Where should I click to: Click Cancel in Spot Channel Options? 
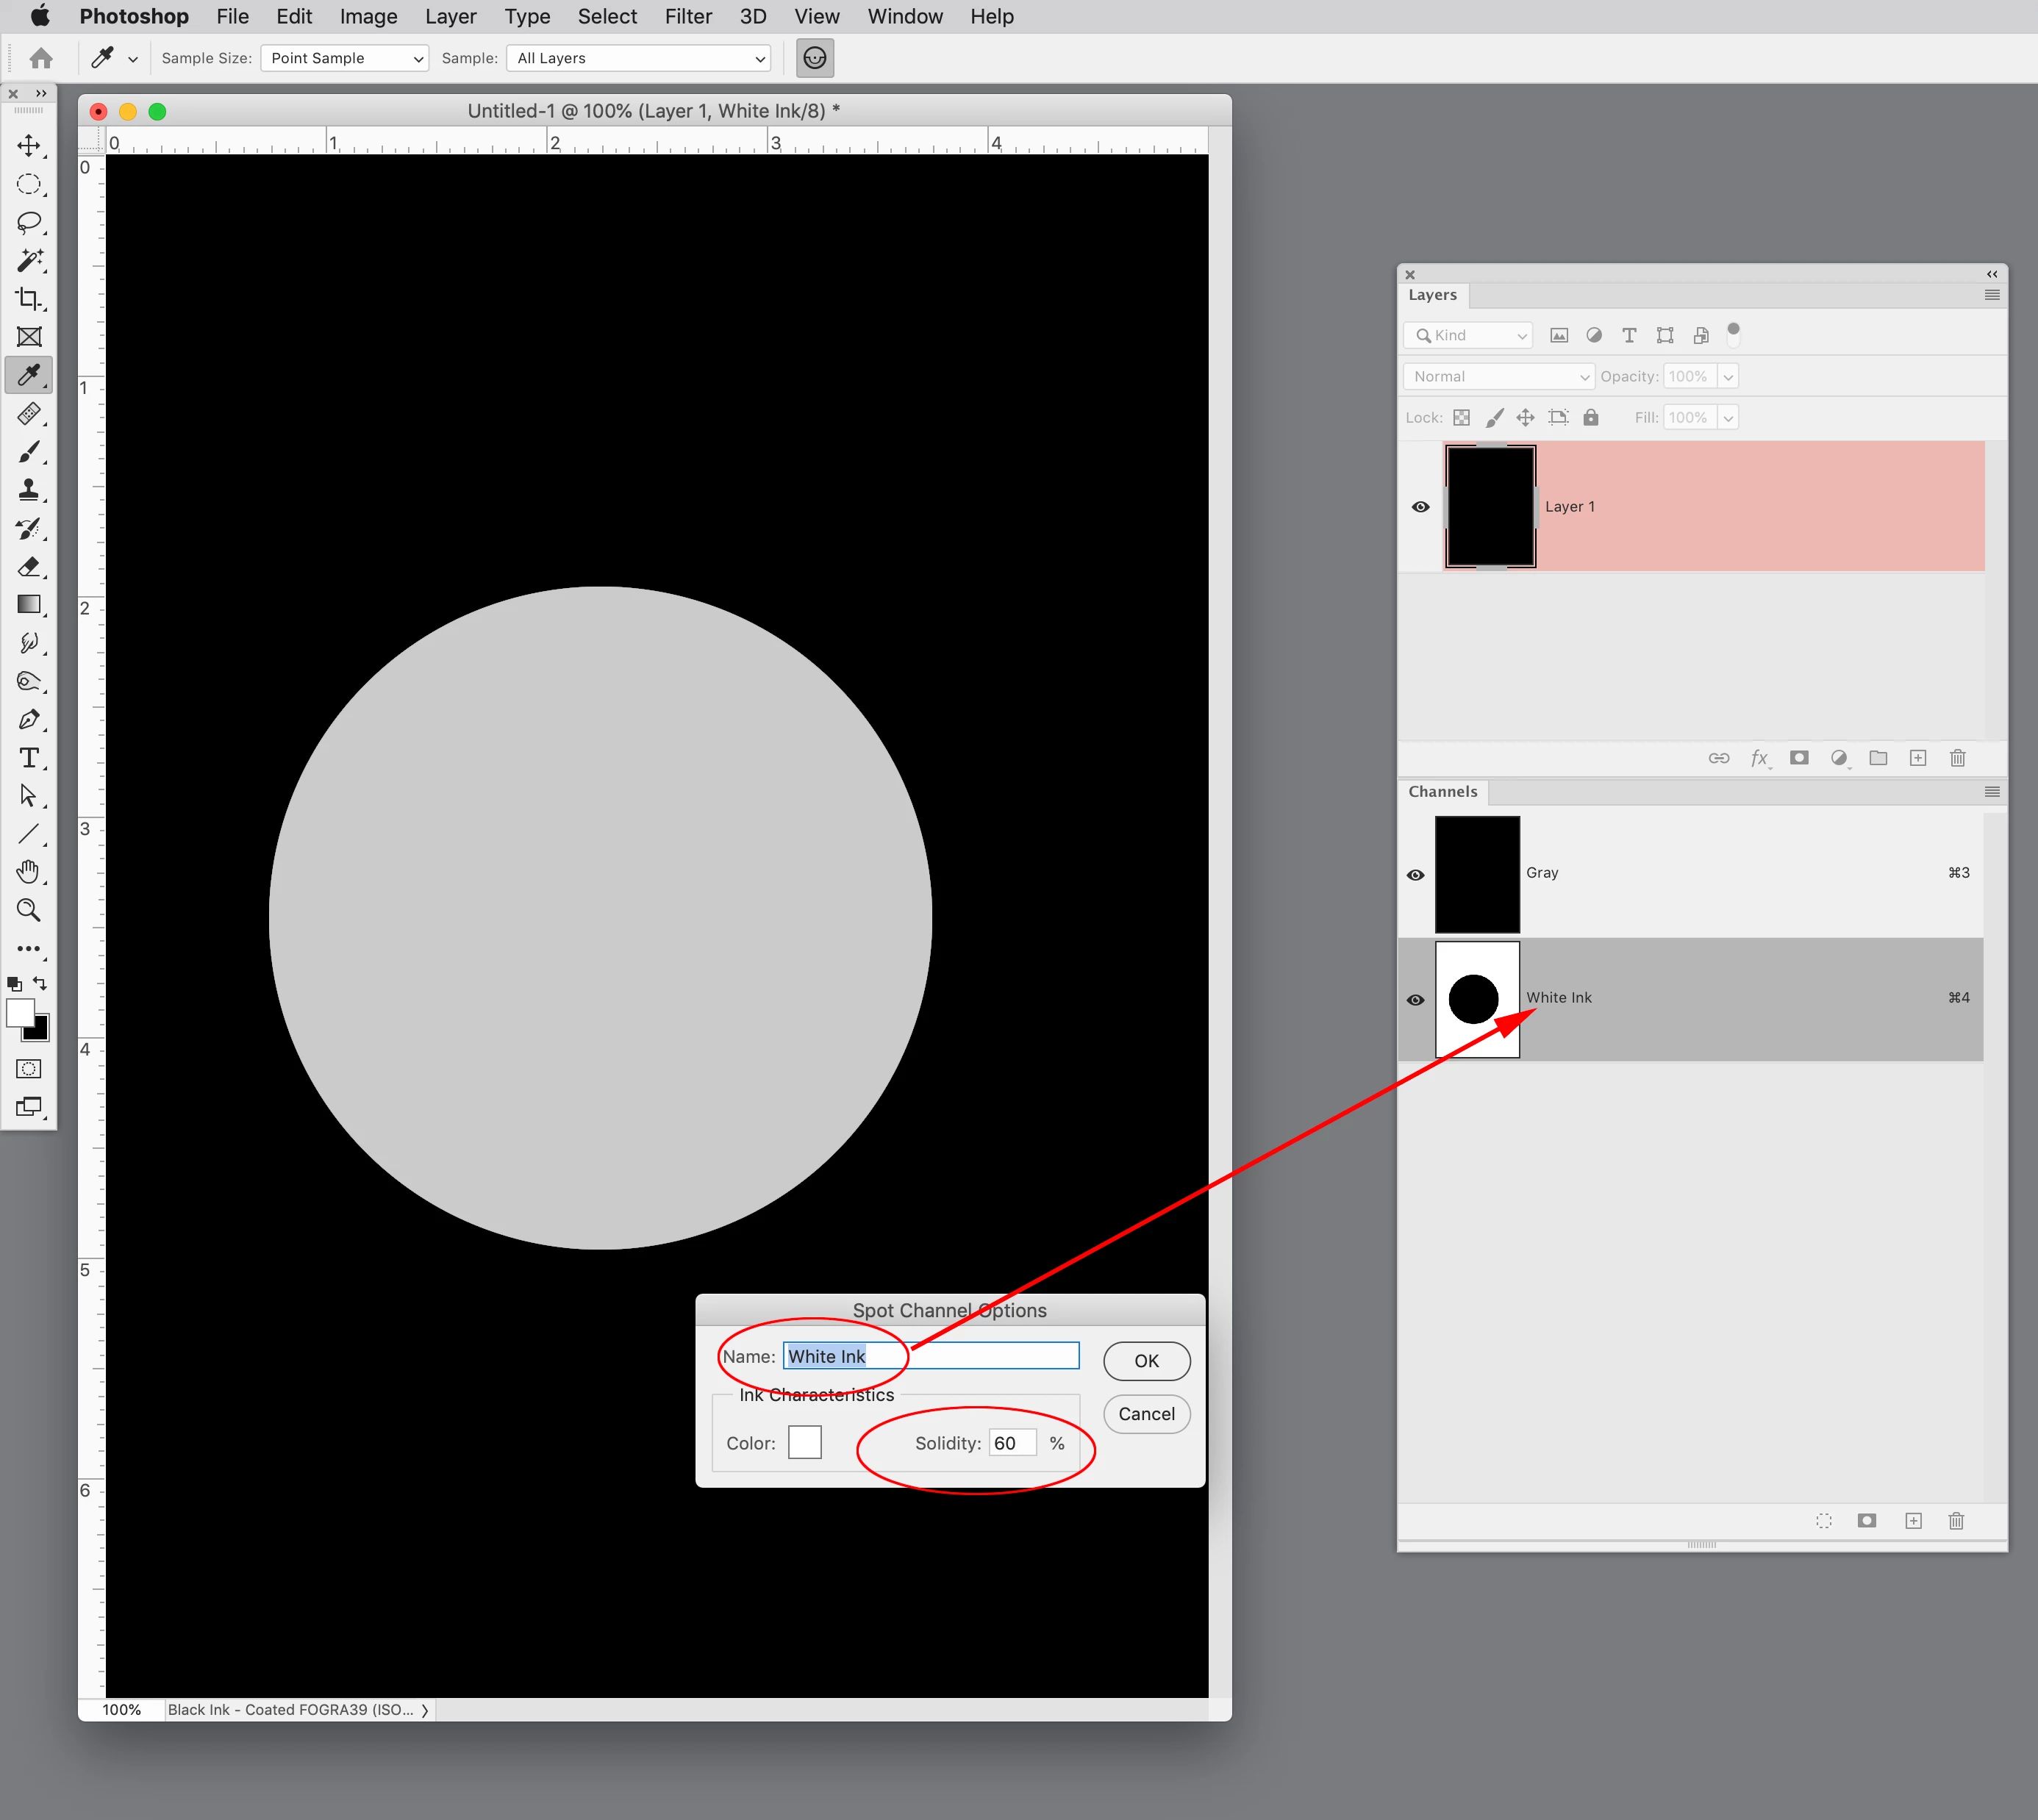point(1146,1414)
